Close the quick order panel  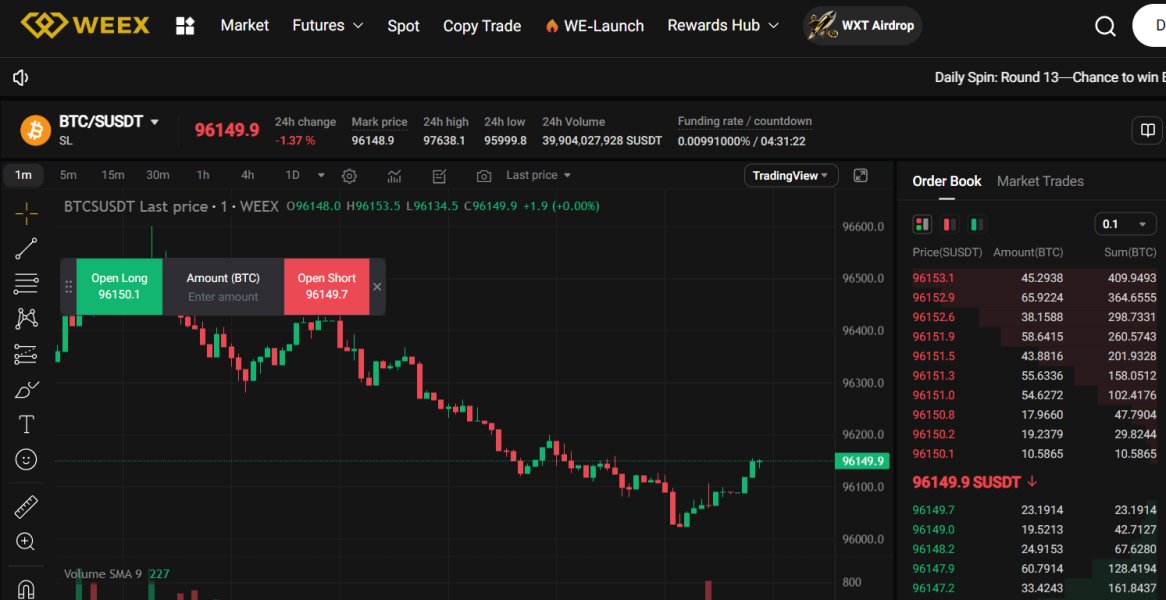[x=377, y=287]
